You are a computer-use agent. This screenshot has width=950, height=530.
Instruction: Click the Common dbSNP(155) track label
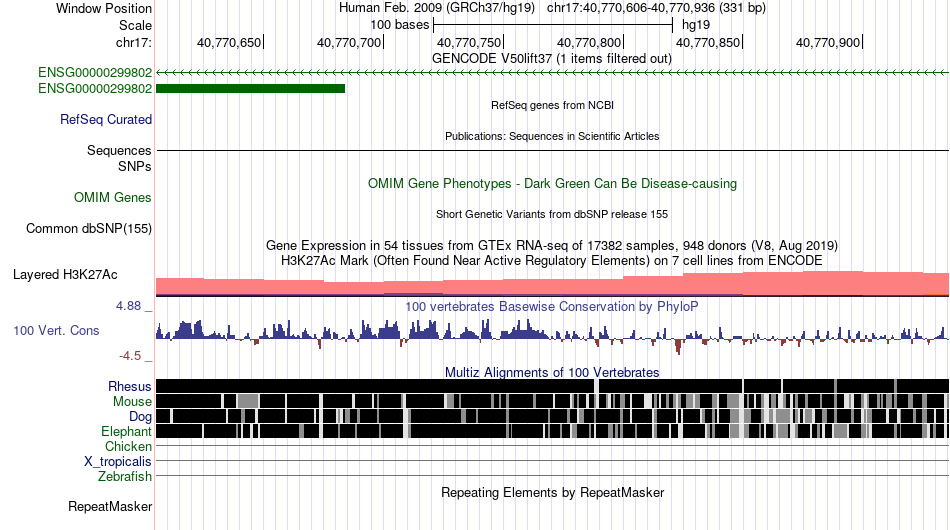(x=89, y=228)
